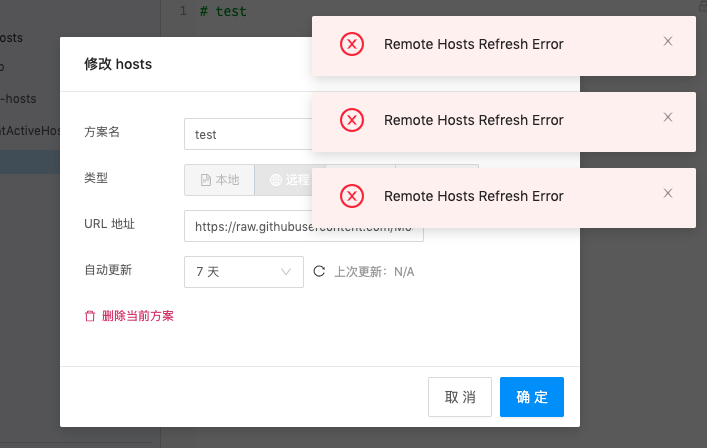
Task: Click the trash icon for 删除当前方案
Action: 90,316
